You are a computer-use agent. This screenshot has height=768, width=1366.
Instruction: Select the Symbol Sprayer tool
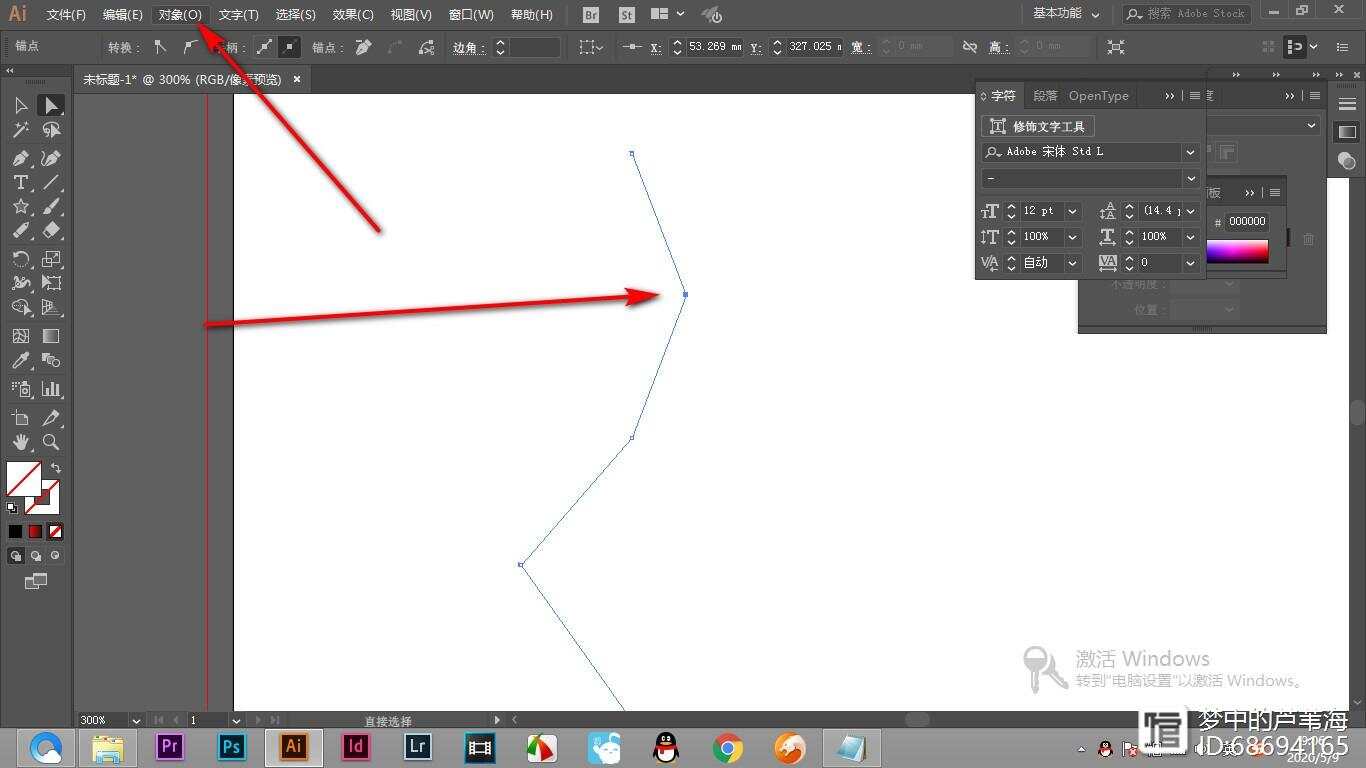[x=21, y=389]
